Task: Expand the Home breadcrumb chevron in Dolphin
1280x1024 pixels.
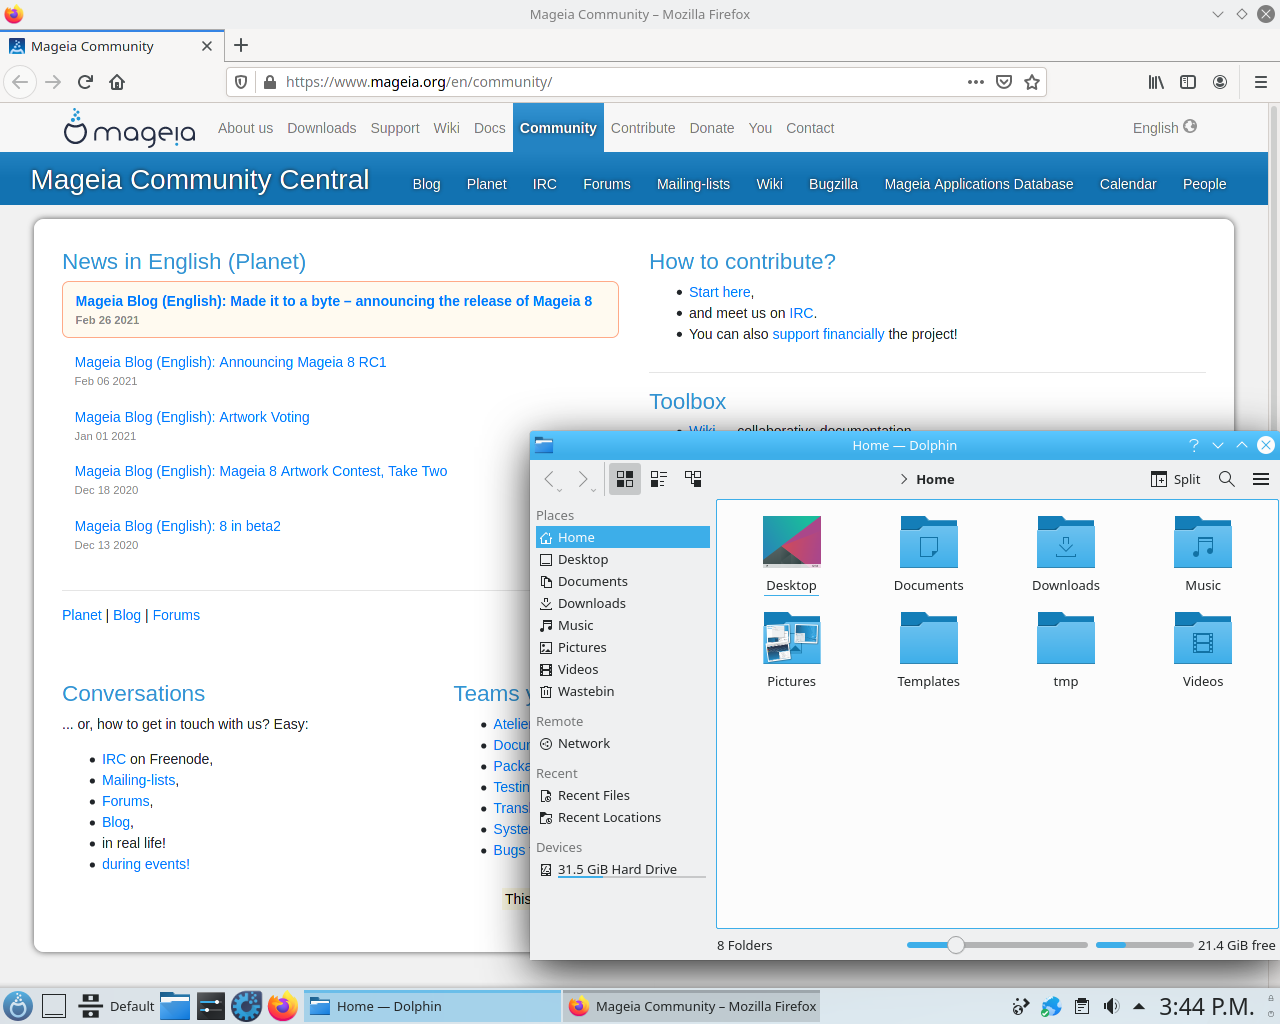Action: [x=904, y=479]
